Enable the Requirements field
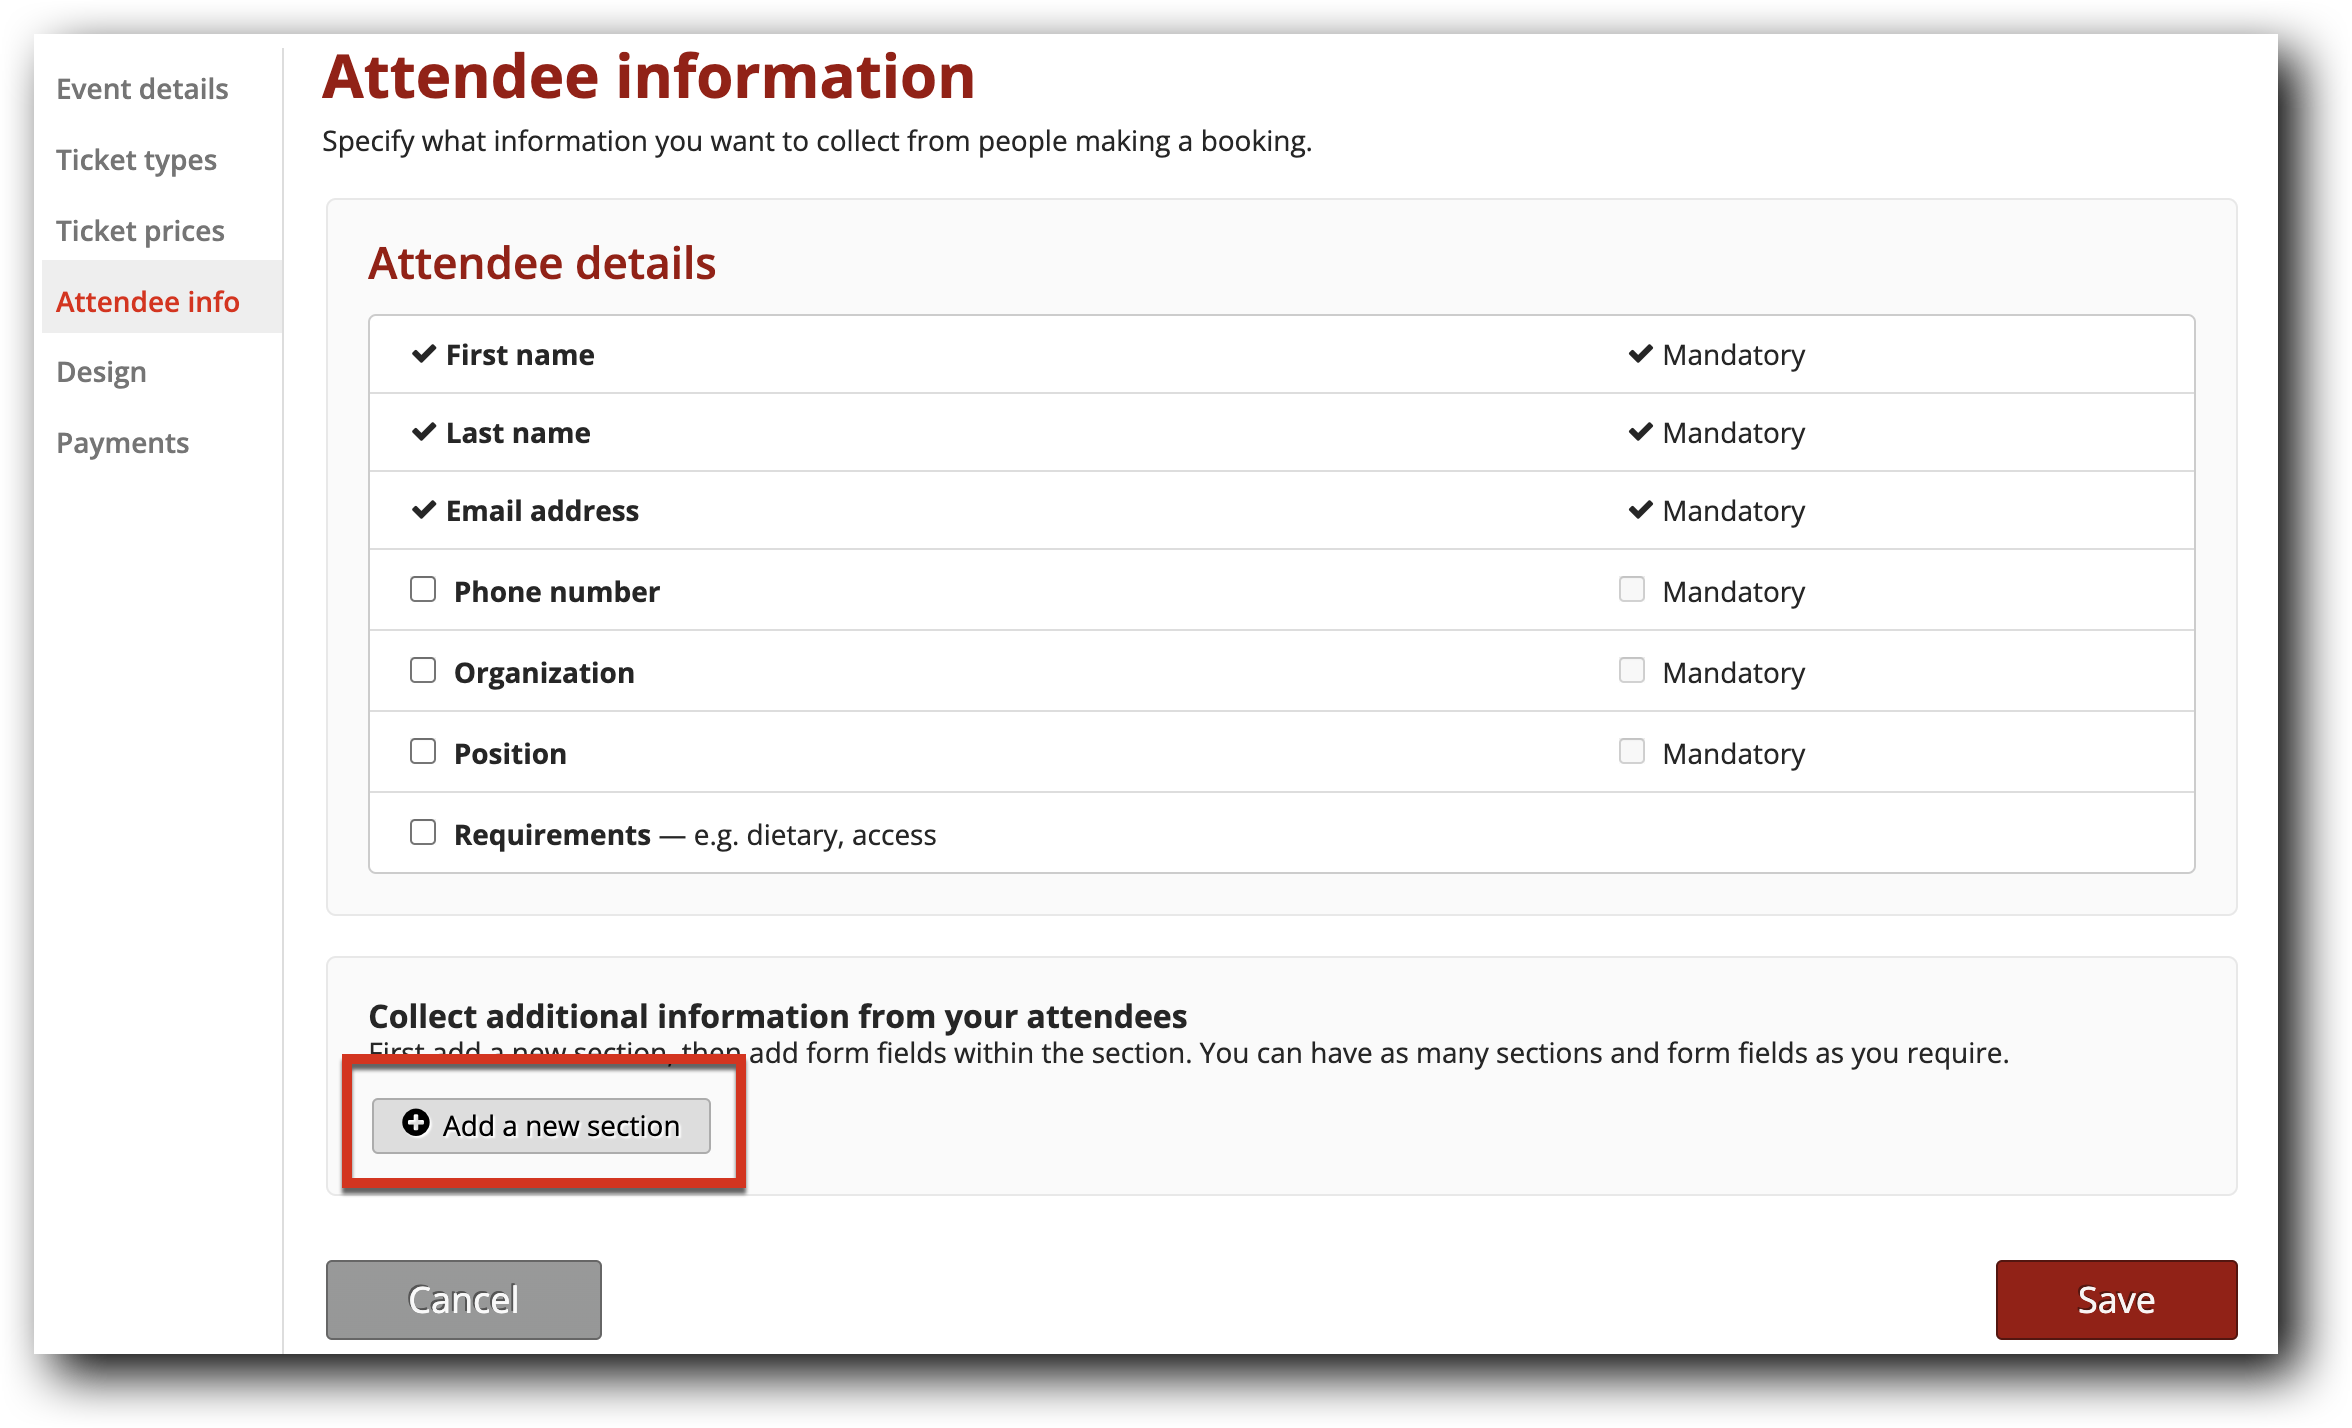 click(423, 831)
